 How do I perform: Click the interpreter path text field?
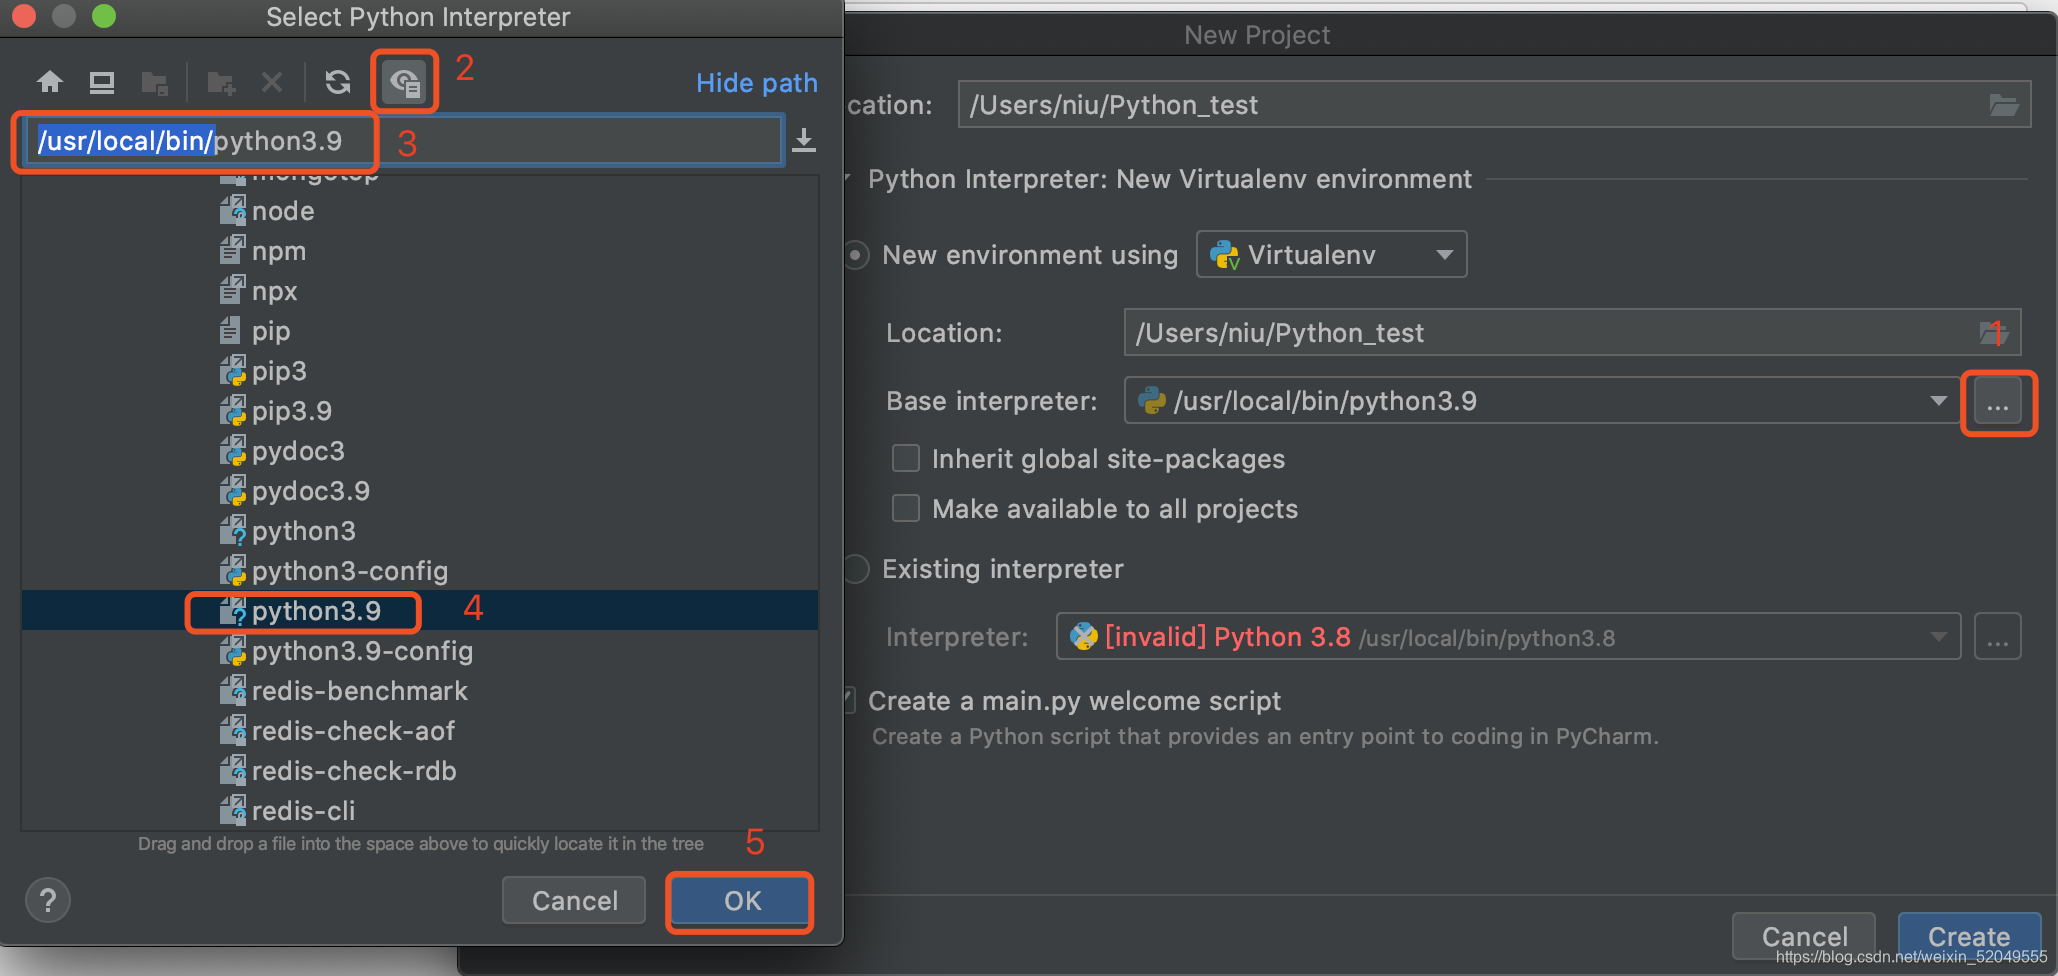coord(403,140)
